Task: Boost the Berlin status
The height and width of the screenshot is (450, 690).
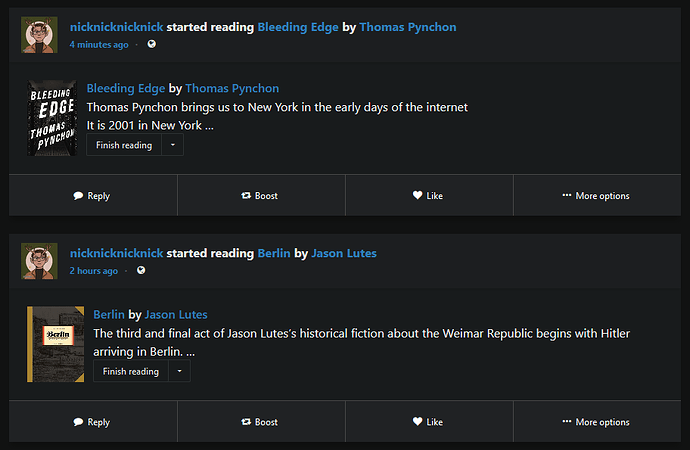Action: pyautogui.click(x=260, y=422)
